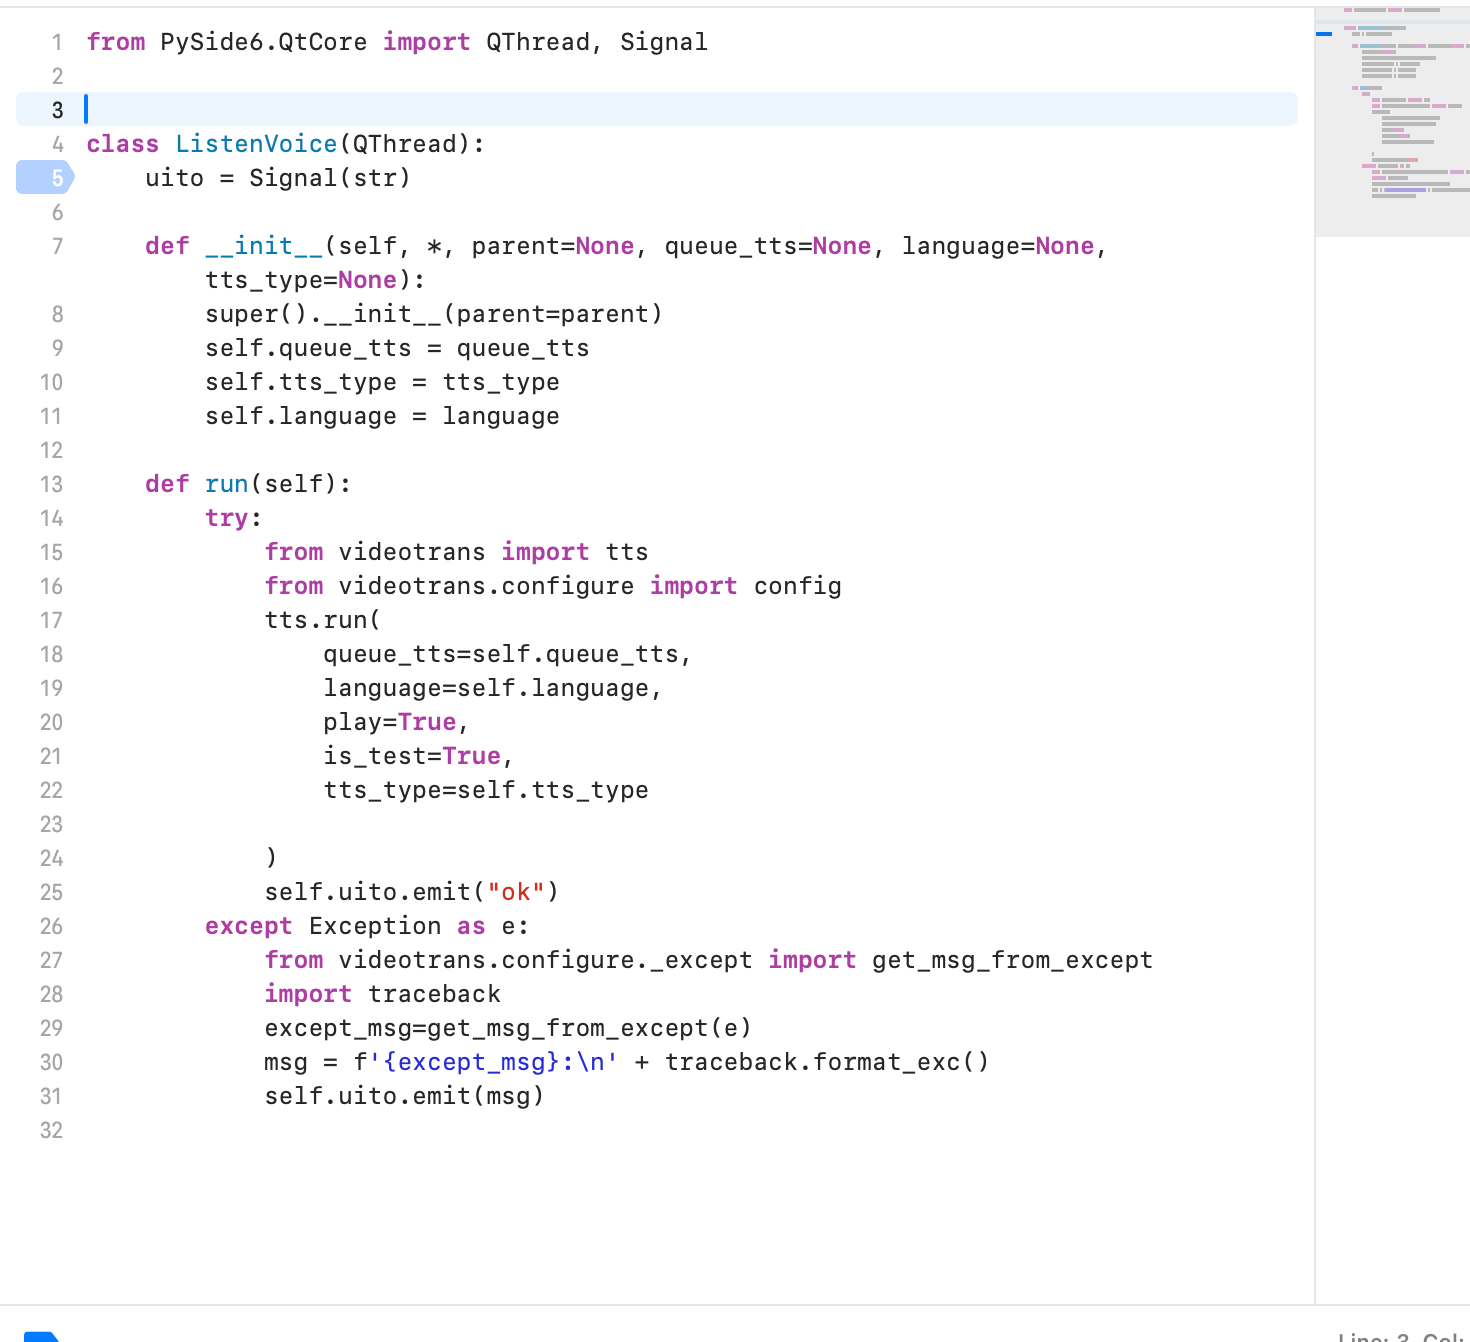Click the try keyword on line 14
Viewport: 1470px width, 1342px height.
pyautogui.click(x=227, y=518)
